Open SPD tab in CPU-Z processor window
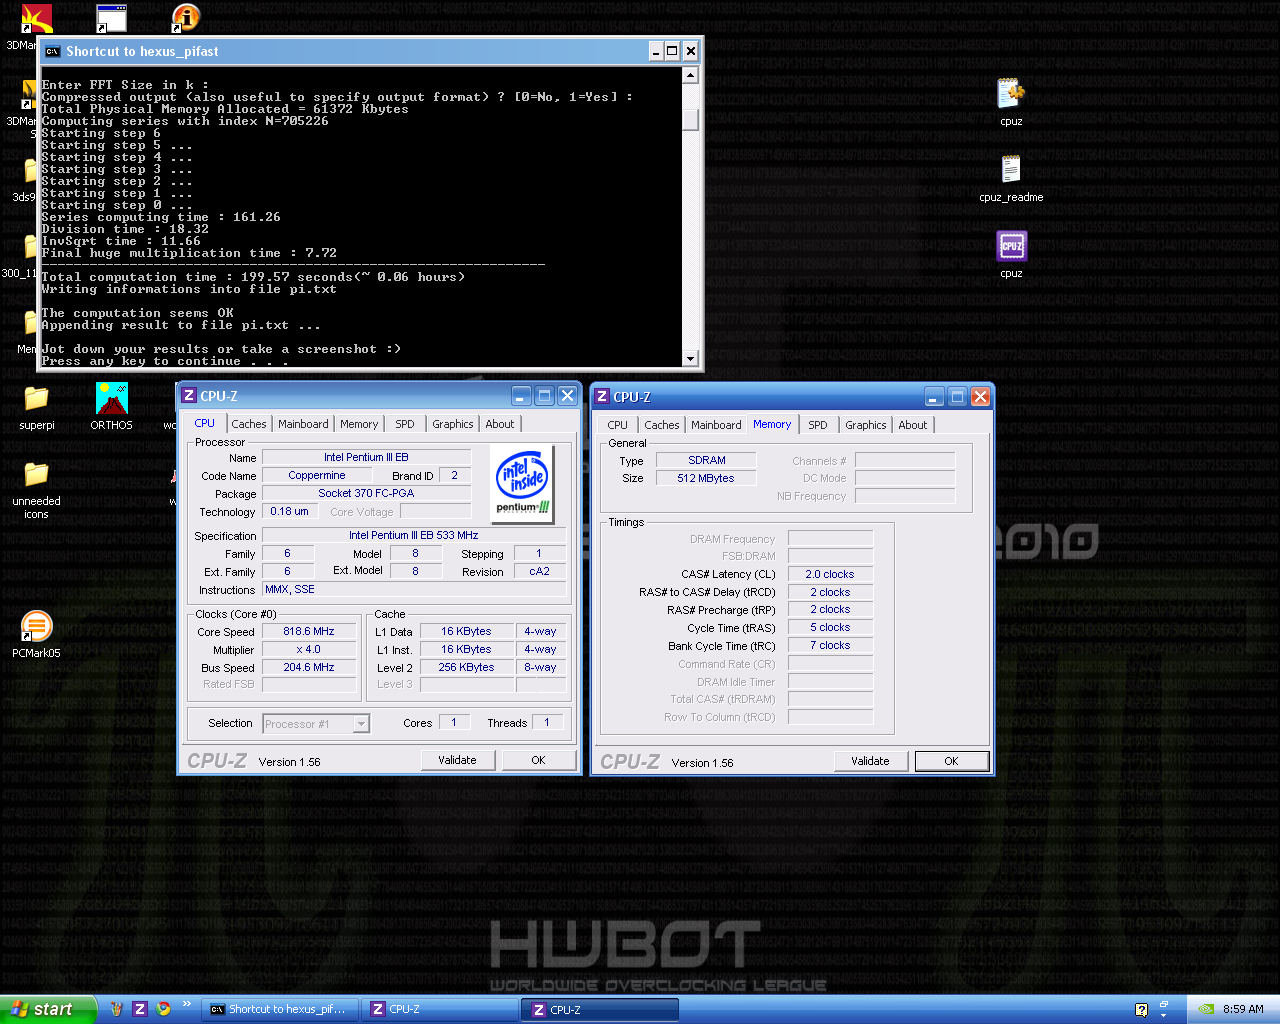 pos(405,424)
